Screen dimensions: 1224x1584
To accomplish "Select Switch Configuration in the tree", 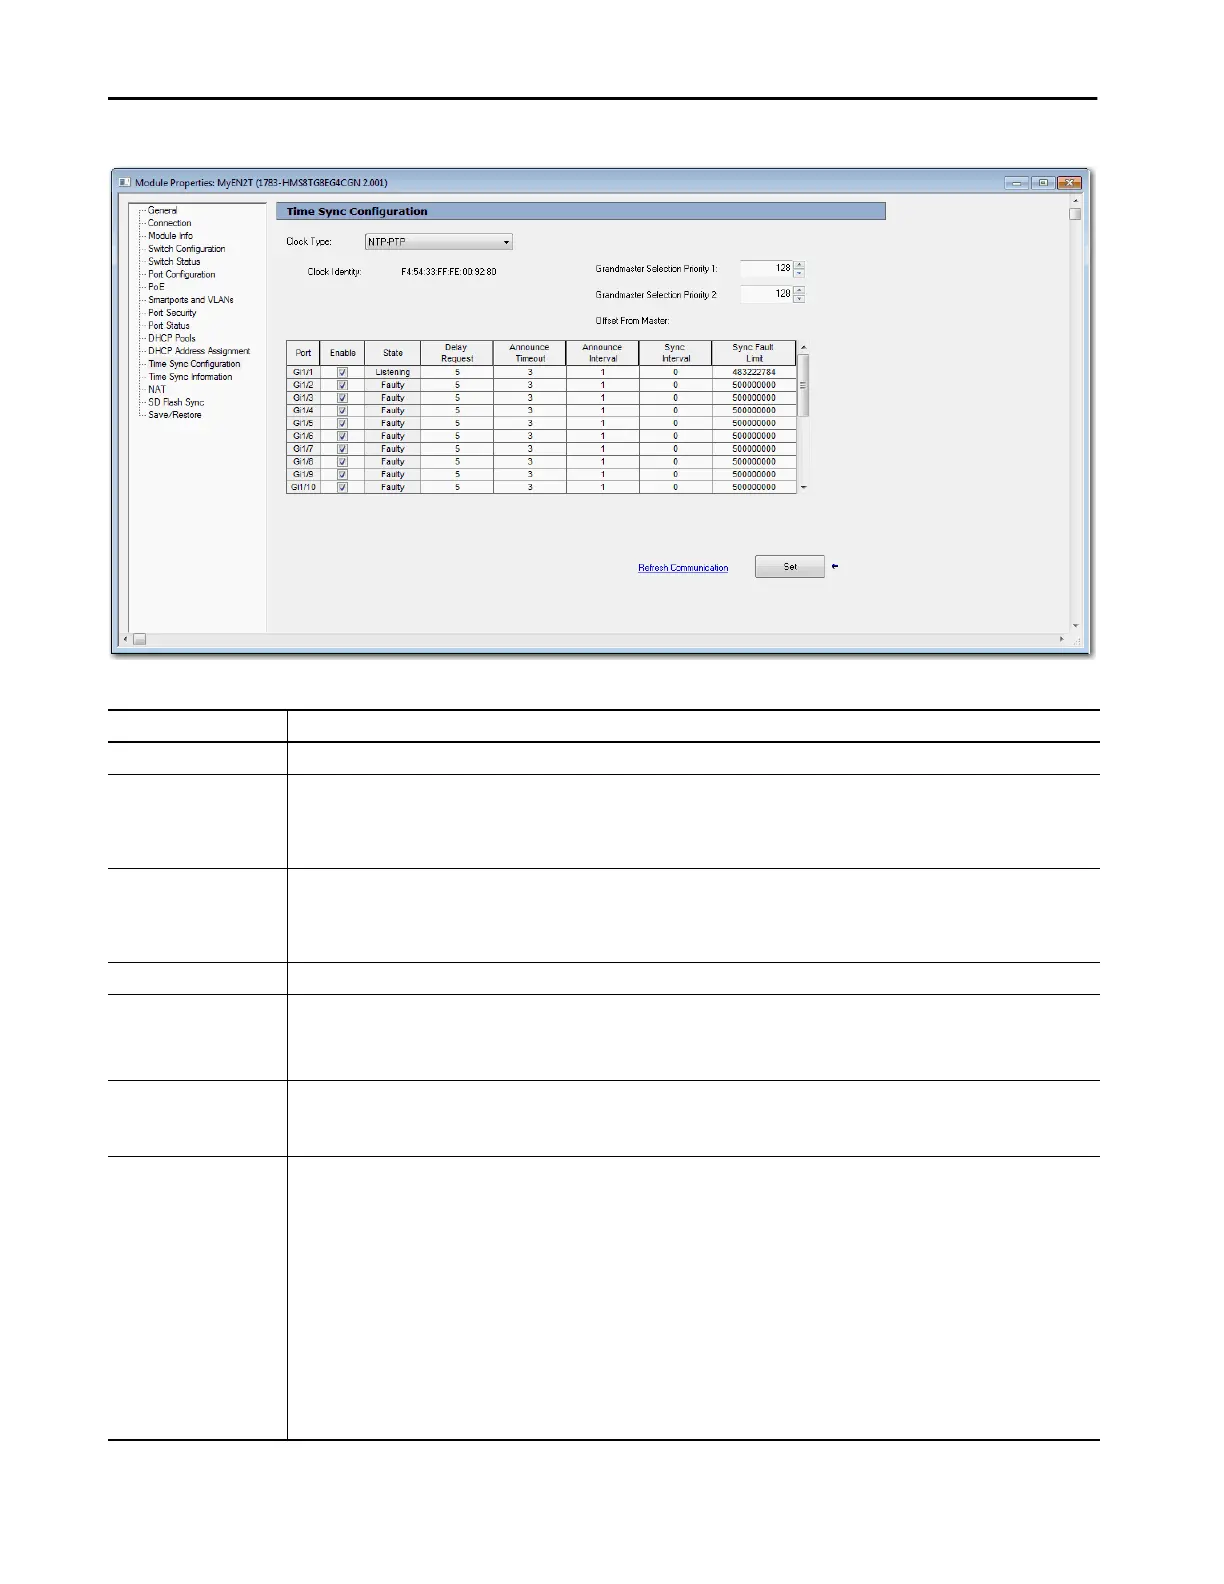I will (187, 249).
